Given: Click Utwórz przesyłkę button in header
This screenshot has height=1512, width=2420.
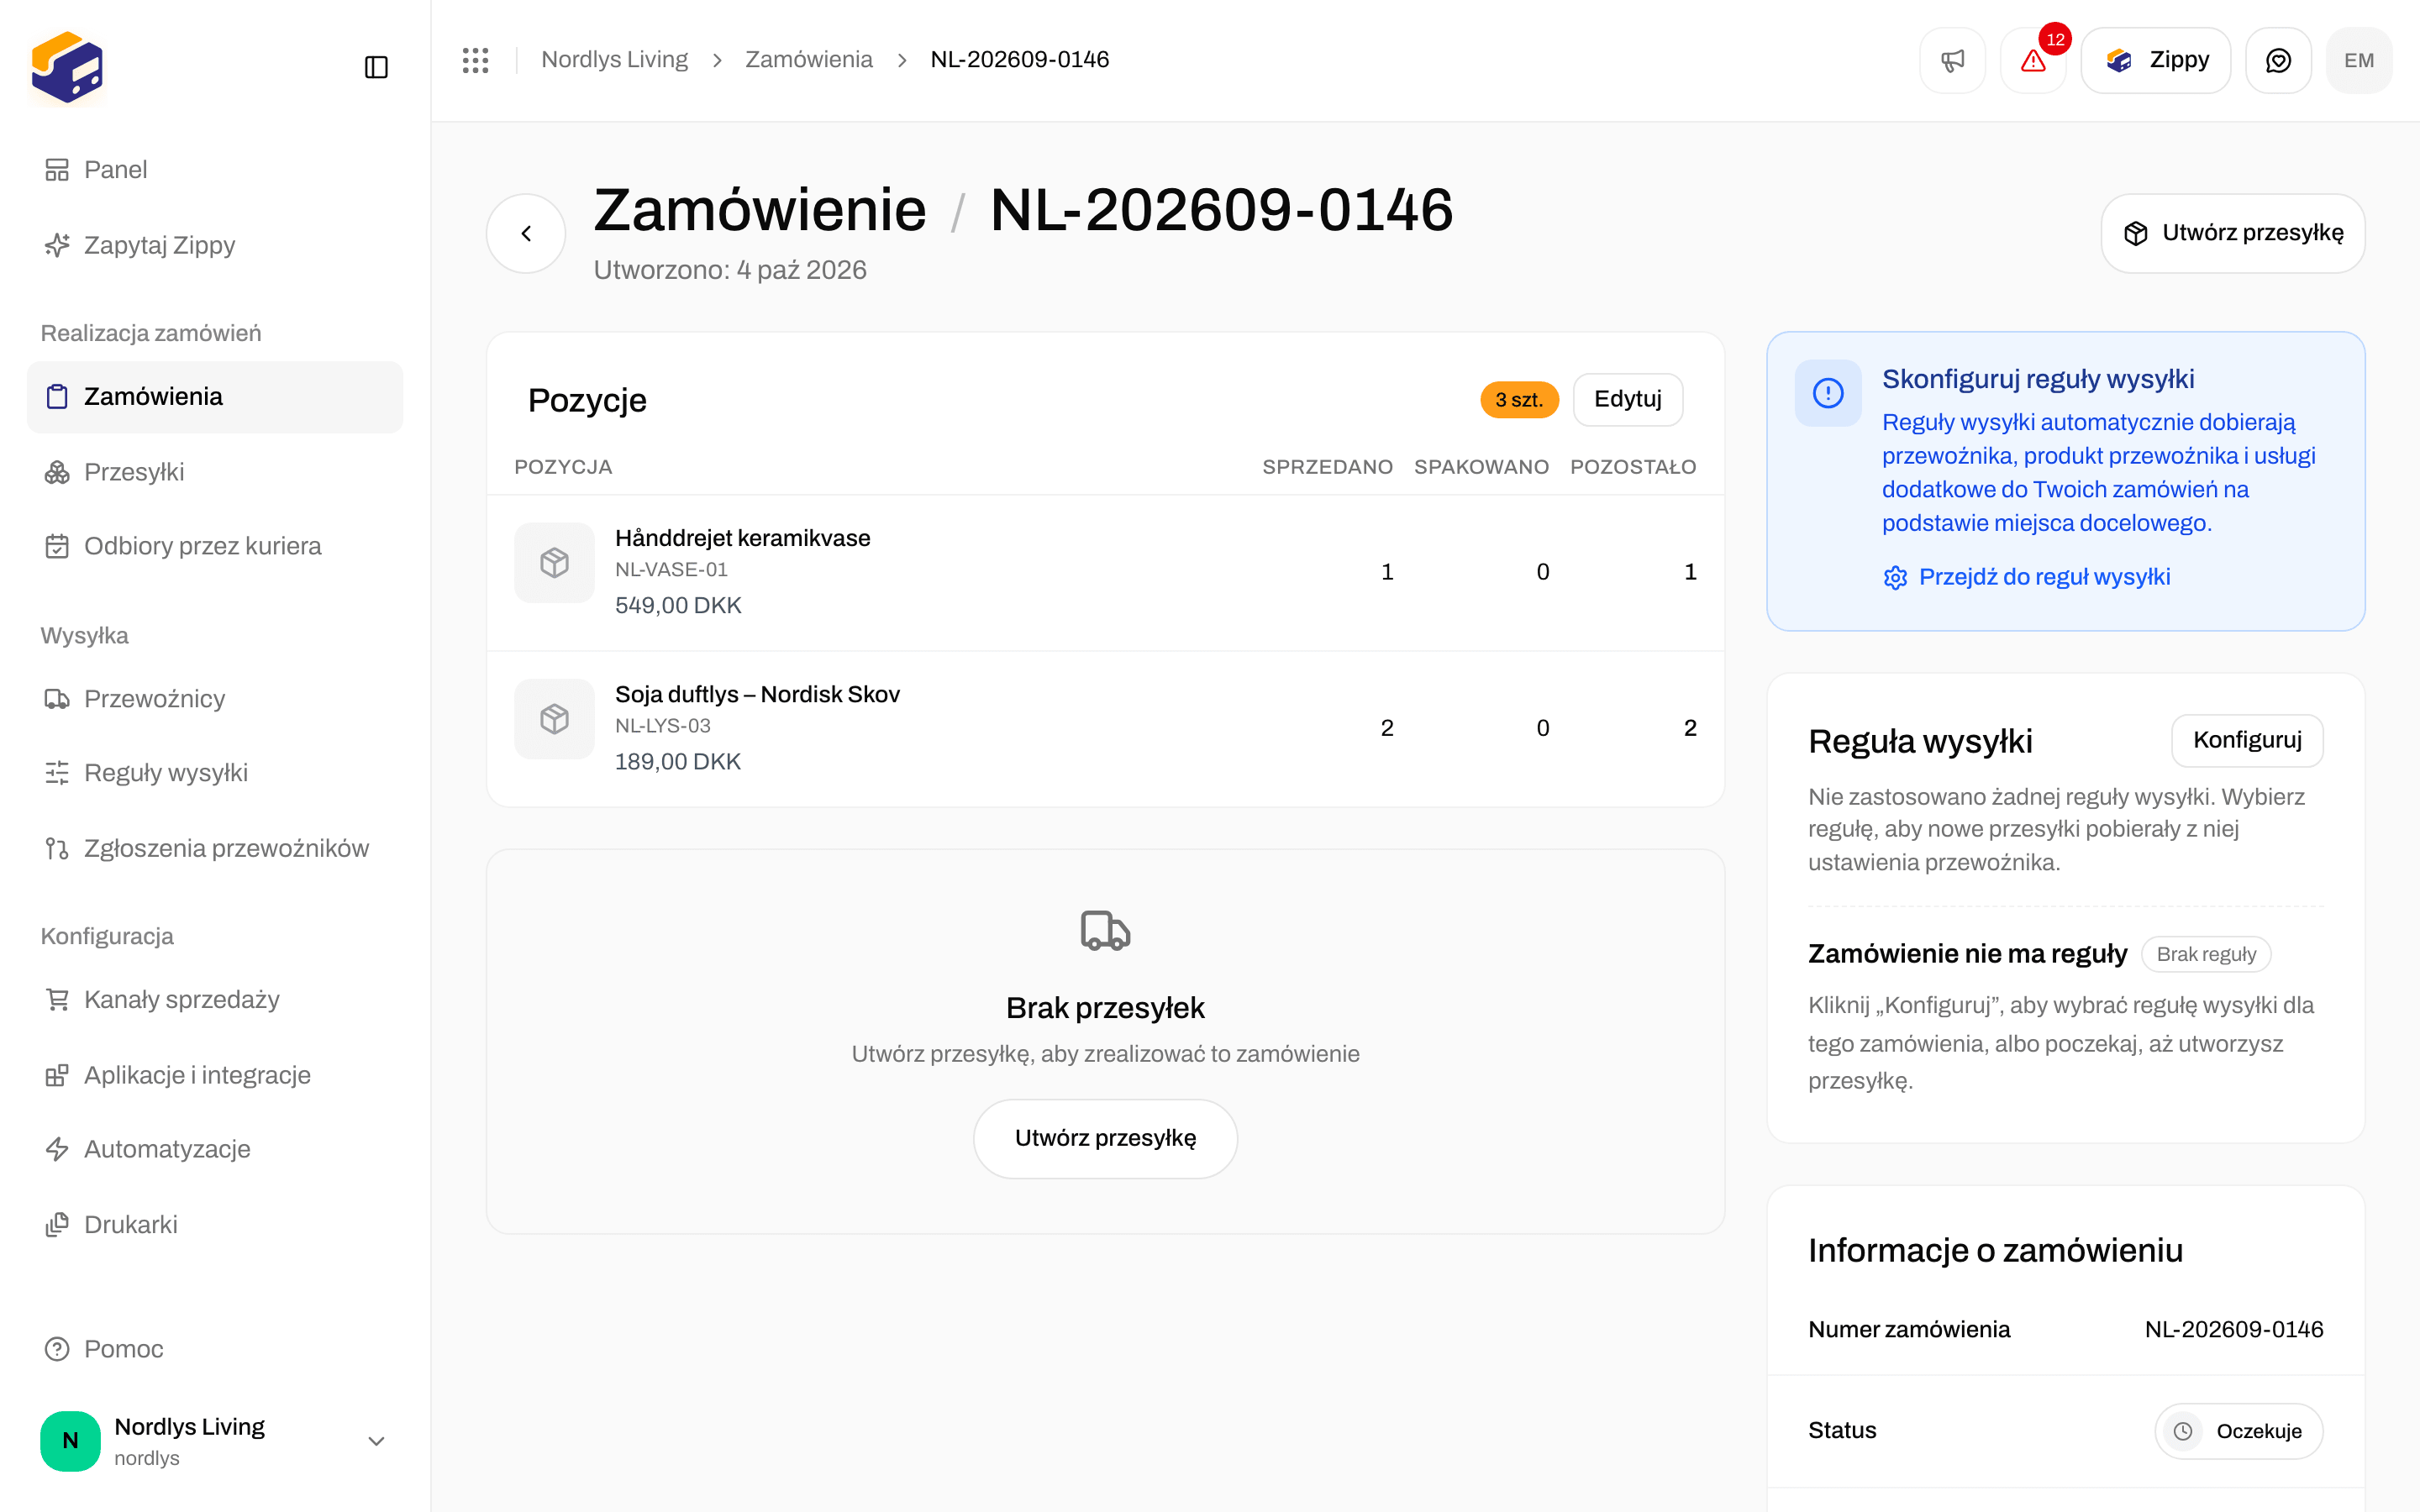Looking at the screenshot, I should click(2232, 233).
